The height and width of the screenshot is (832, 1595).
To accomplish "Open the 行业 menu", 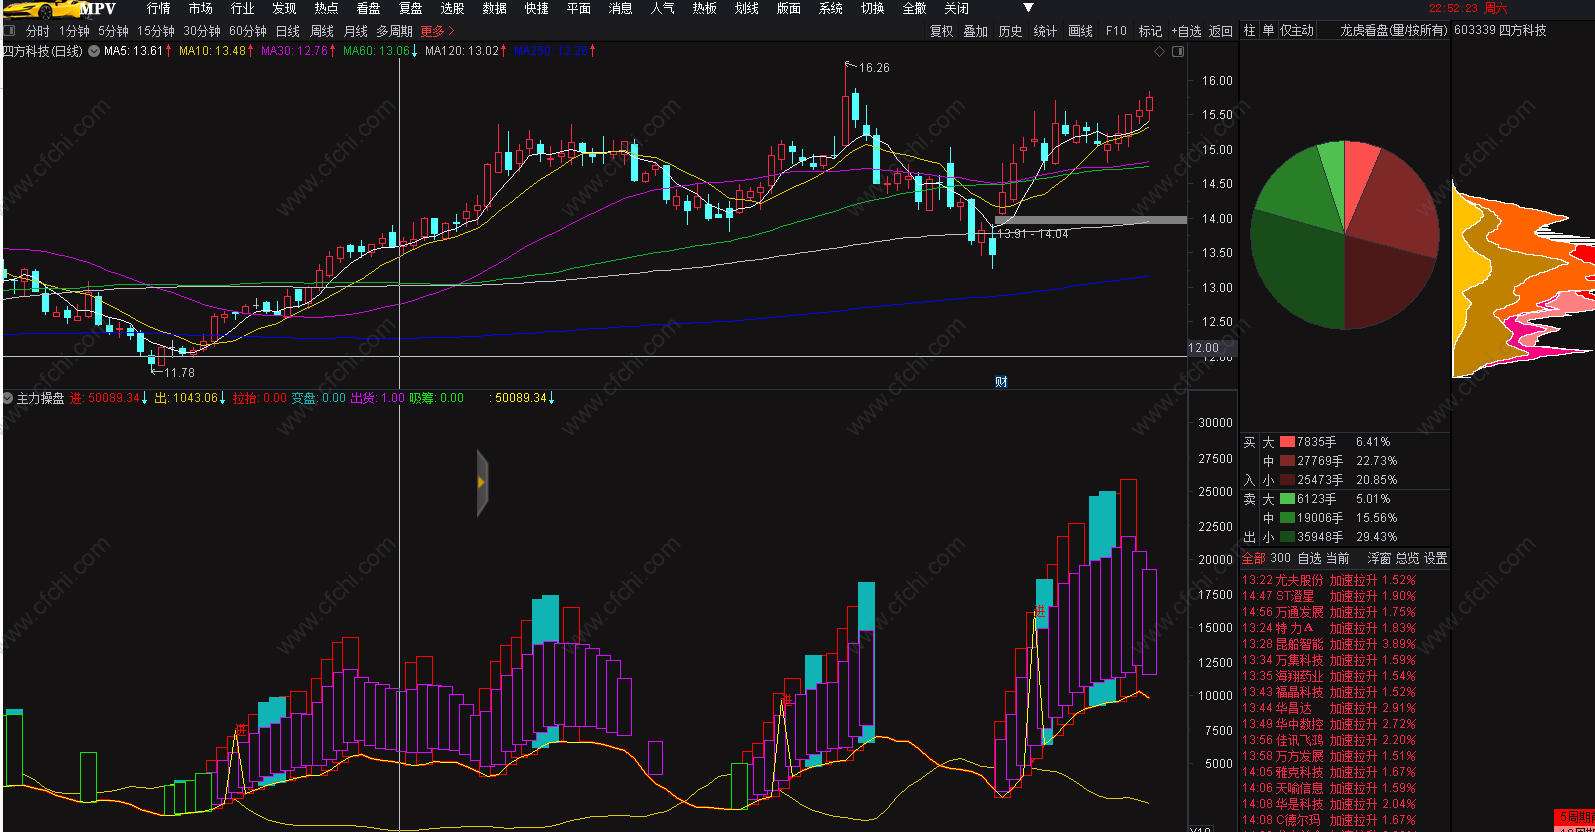I will (x=243, y=8).
